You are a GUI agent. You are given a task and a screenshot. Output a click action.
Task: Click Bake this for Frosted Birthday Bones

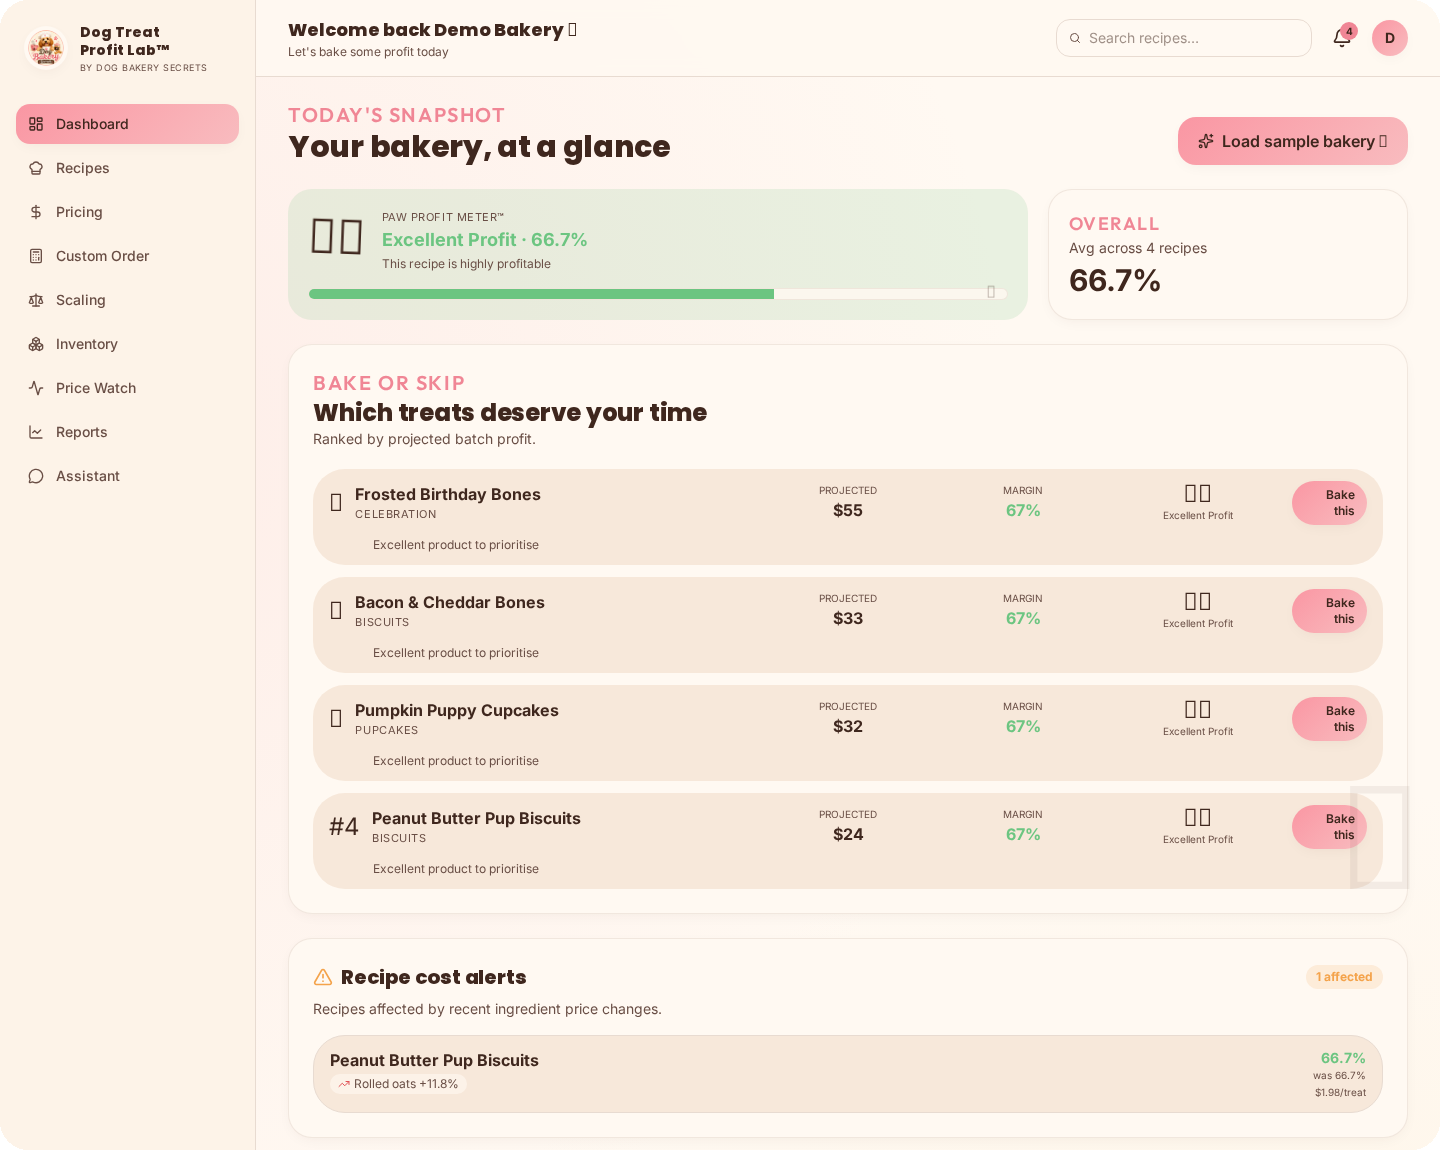[1329, 503]
